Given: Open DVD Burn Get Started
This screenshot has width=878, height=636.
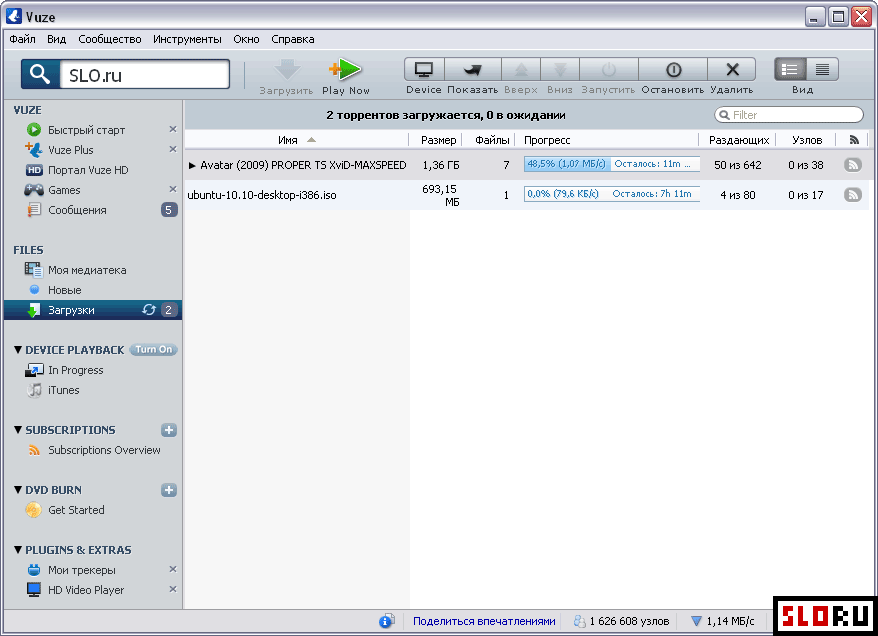Looking at the screenshot, I should 76,510.
